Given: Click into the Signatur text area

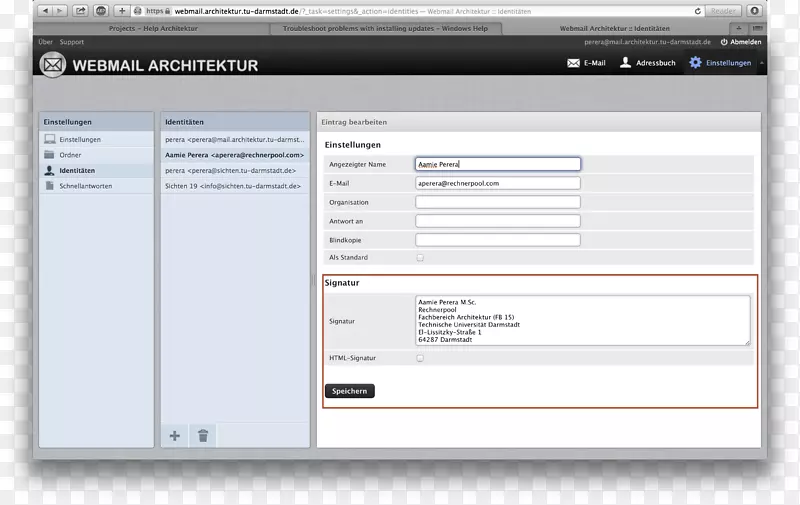Looking at the screenshot, I should 582,320.
